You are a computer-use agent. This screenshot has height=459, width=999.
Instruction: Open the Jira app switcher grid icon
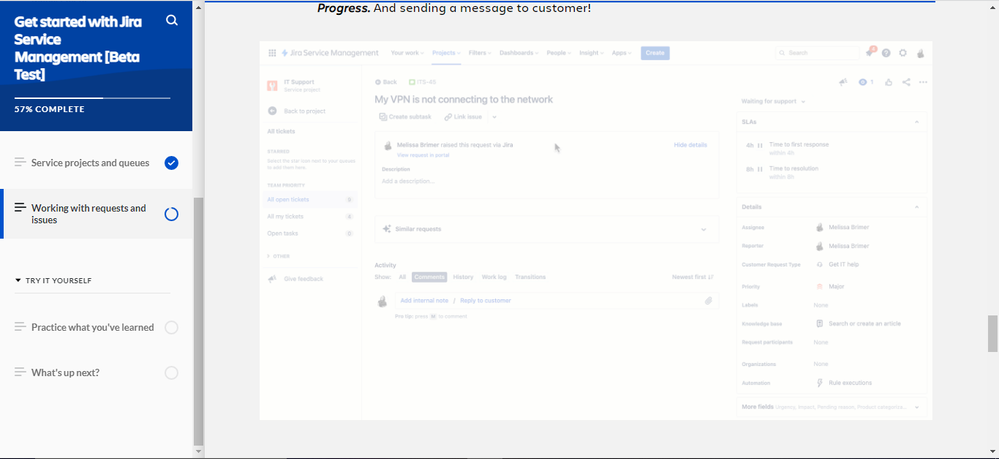point(272,53)
